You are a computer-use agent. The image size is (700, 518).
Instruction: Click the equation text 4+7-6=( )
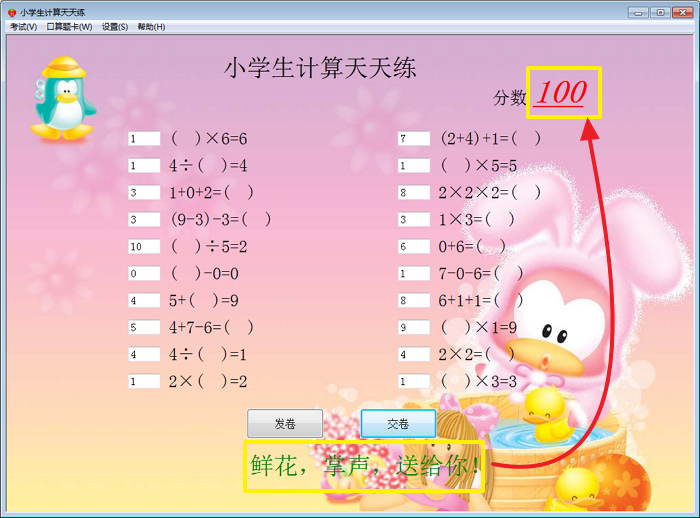point(211,327)
